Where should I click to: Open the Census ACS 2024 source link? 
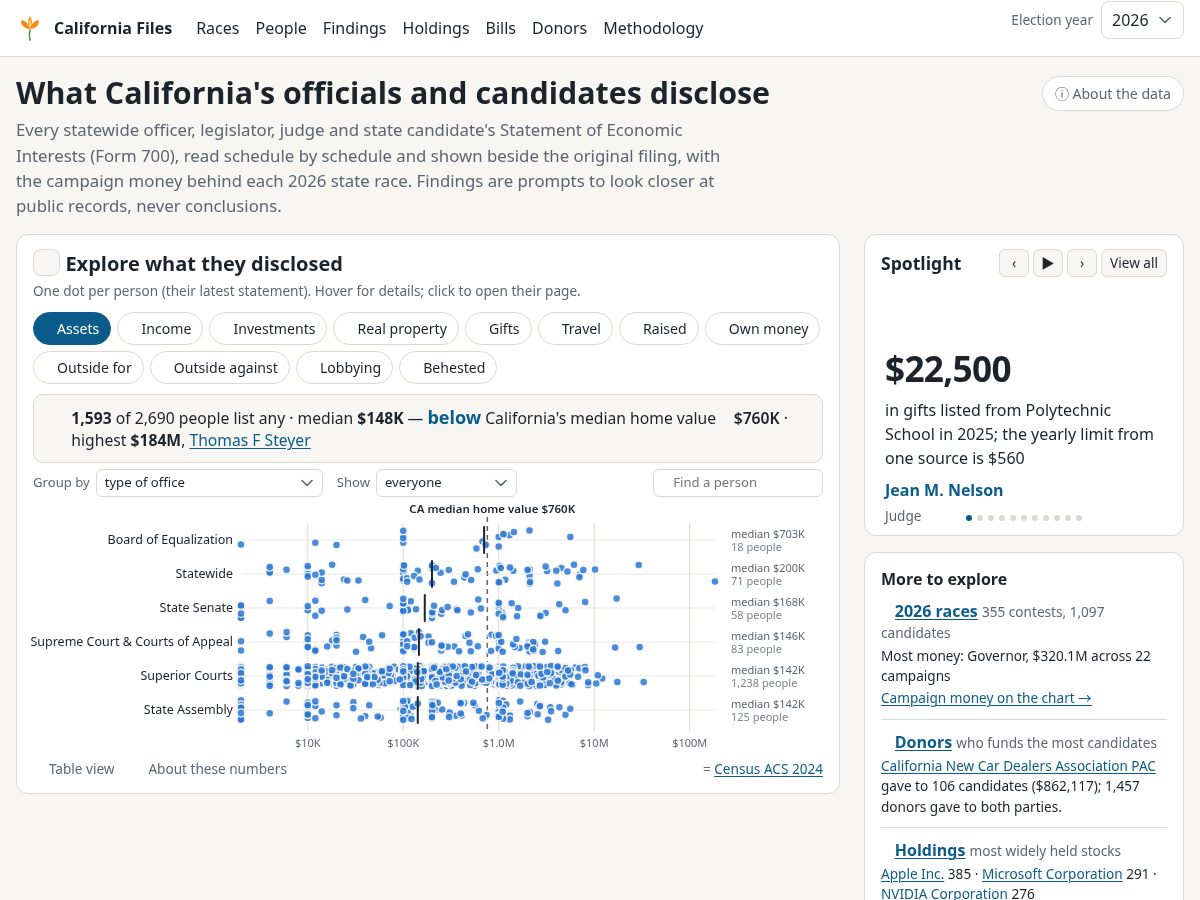(x=768, y=769)
